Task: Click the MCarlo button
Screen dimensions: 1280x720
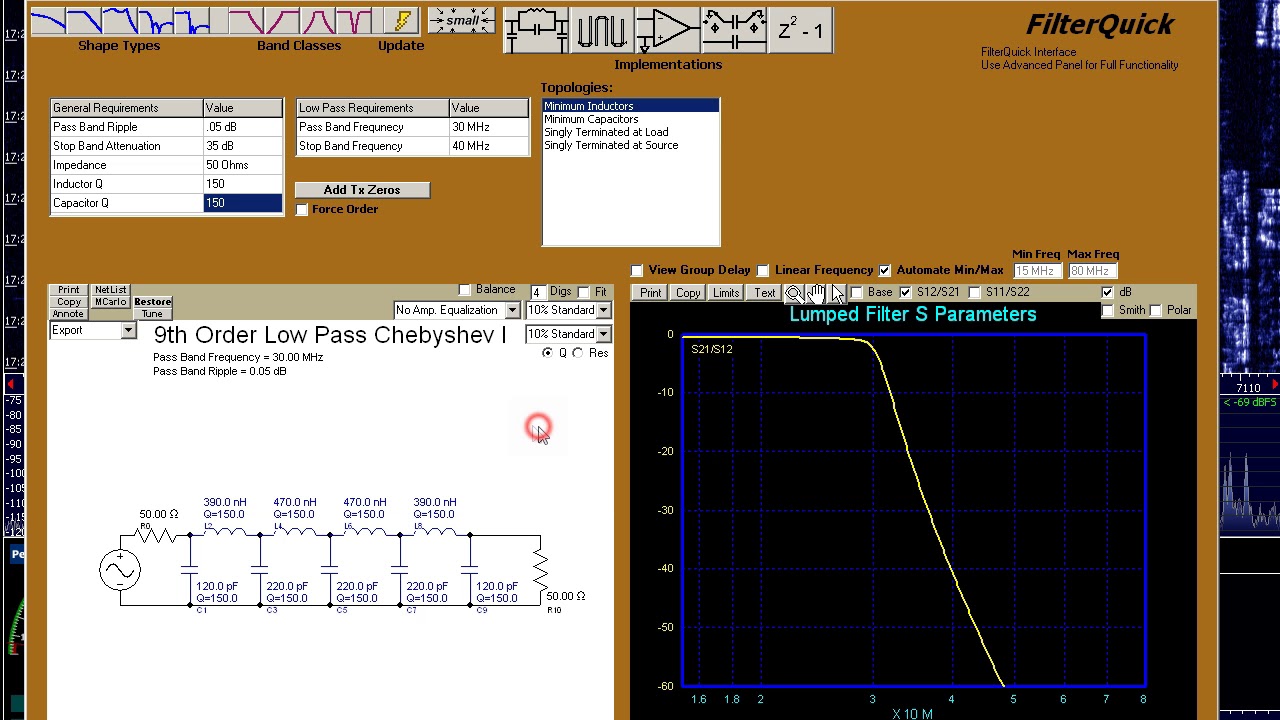Action: coord(110,302)
